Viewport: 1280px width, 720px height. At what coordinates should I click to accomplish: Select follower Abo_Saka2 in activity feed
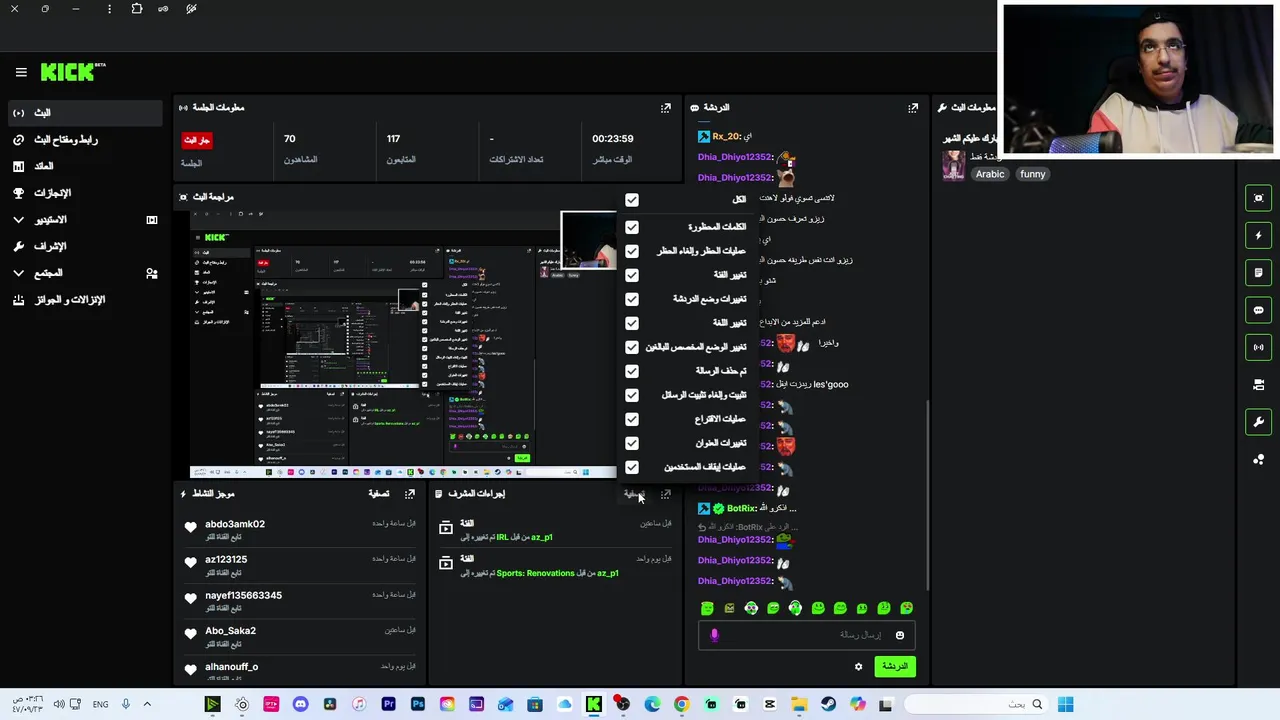click(231, 631)
